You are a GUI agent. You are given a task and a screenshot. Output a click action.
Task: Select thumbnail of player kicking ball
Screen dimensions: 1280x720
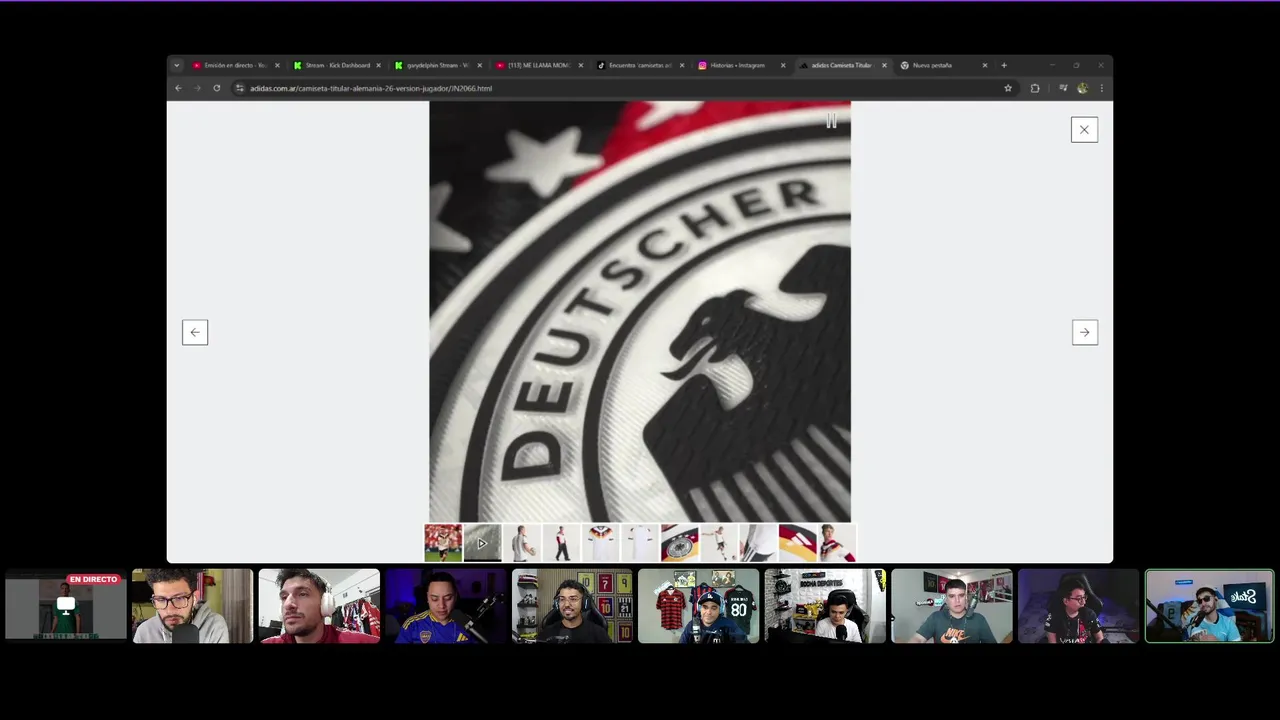[x=719, y=543]
